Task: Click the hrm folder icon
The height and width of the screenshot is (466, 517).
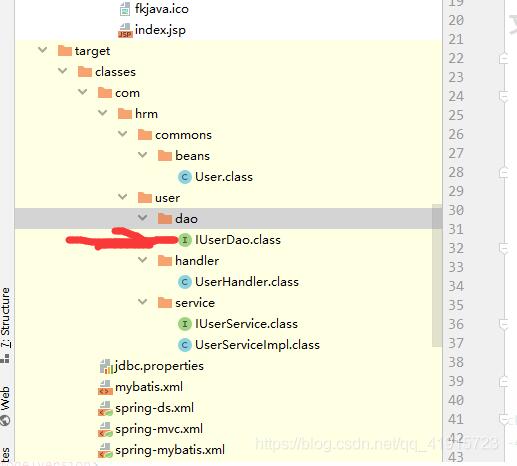Action: pyautogui.click(x=125, y=114)
